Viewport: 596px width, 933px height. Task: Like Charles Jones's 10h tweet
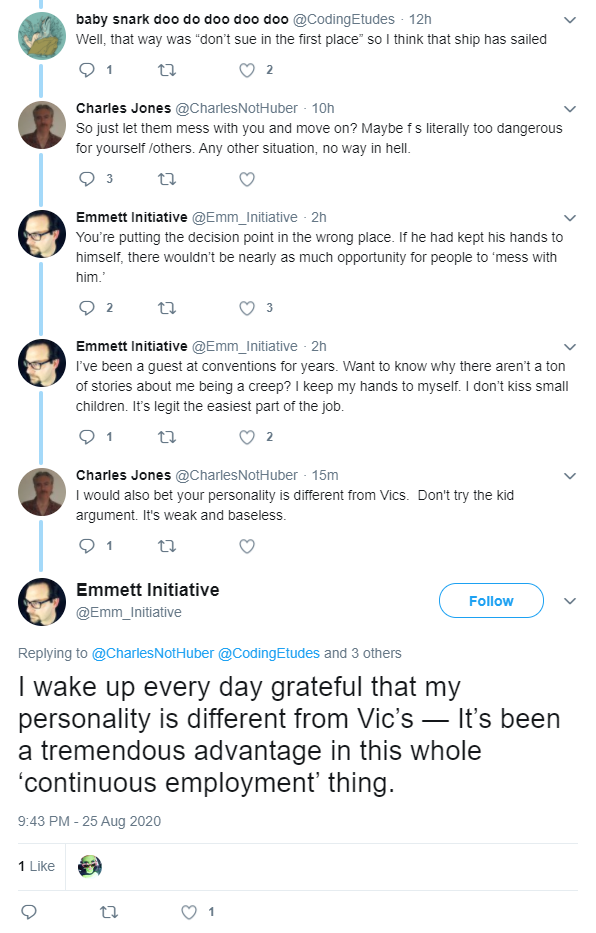pyautogui.click(x=247, y=179)
